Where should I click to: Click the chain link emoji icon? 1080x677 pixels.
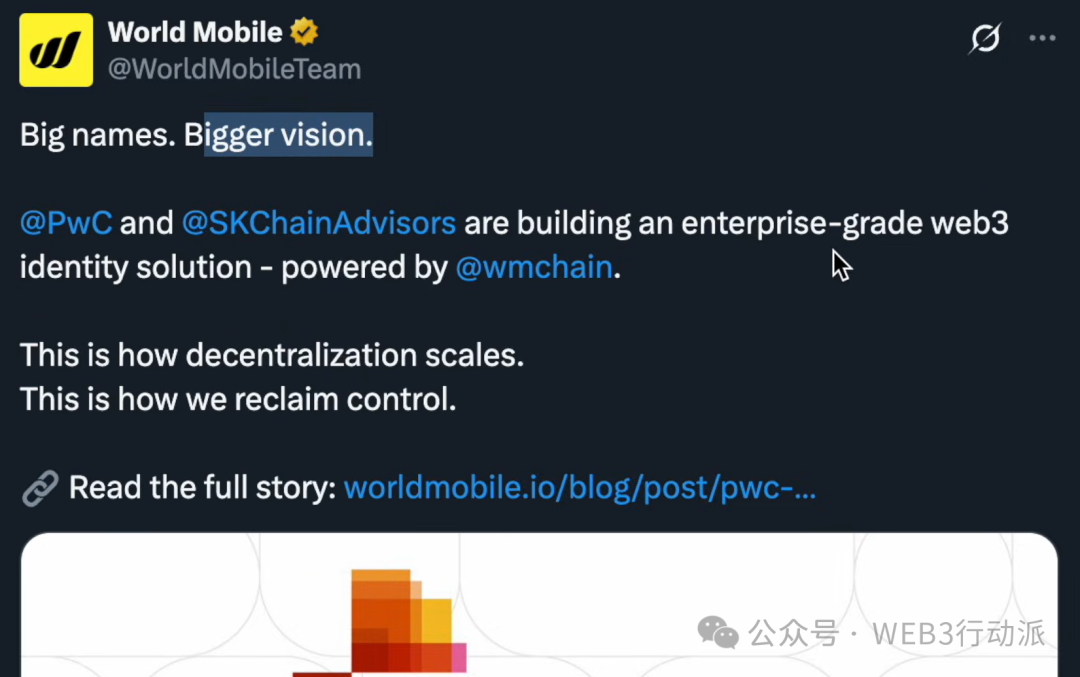[x=40, y=489]
